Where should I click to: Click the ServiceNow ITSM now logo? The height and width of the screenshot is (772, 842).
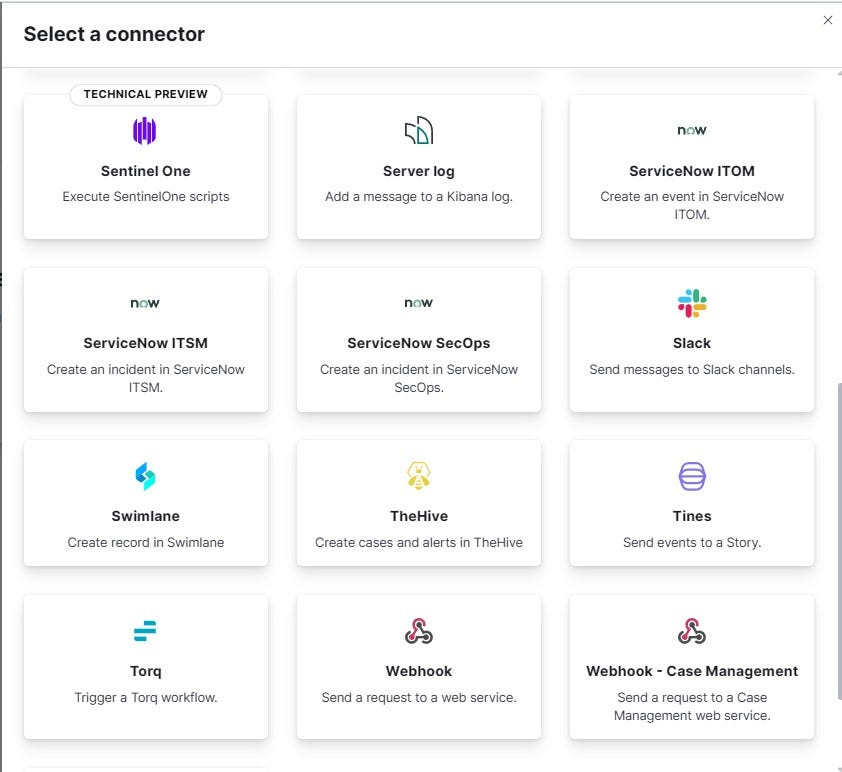(145, 303)
